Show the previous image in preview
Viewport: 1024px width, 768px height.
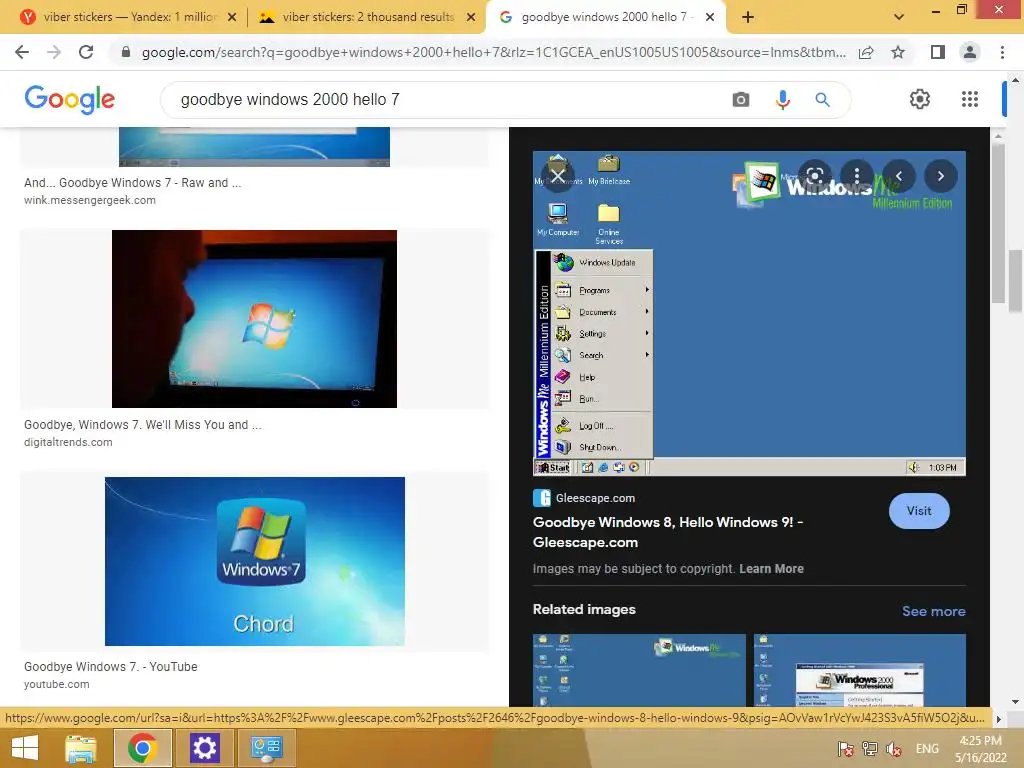(899, 176)
